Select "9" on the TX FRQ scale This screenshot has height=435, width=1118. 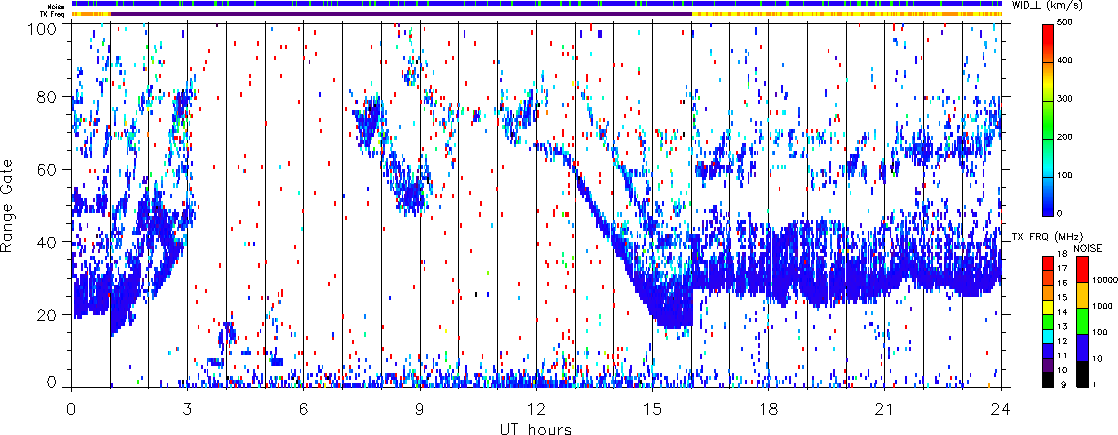click(1063, 384)
